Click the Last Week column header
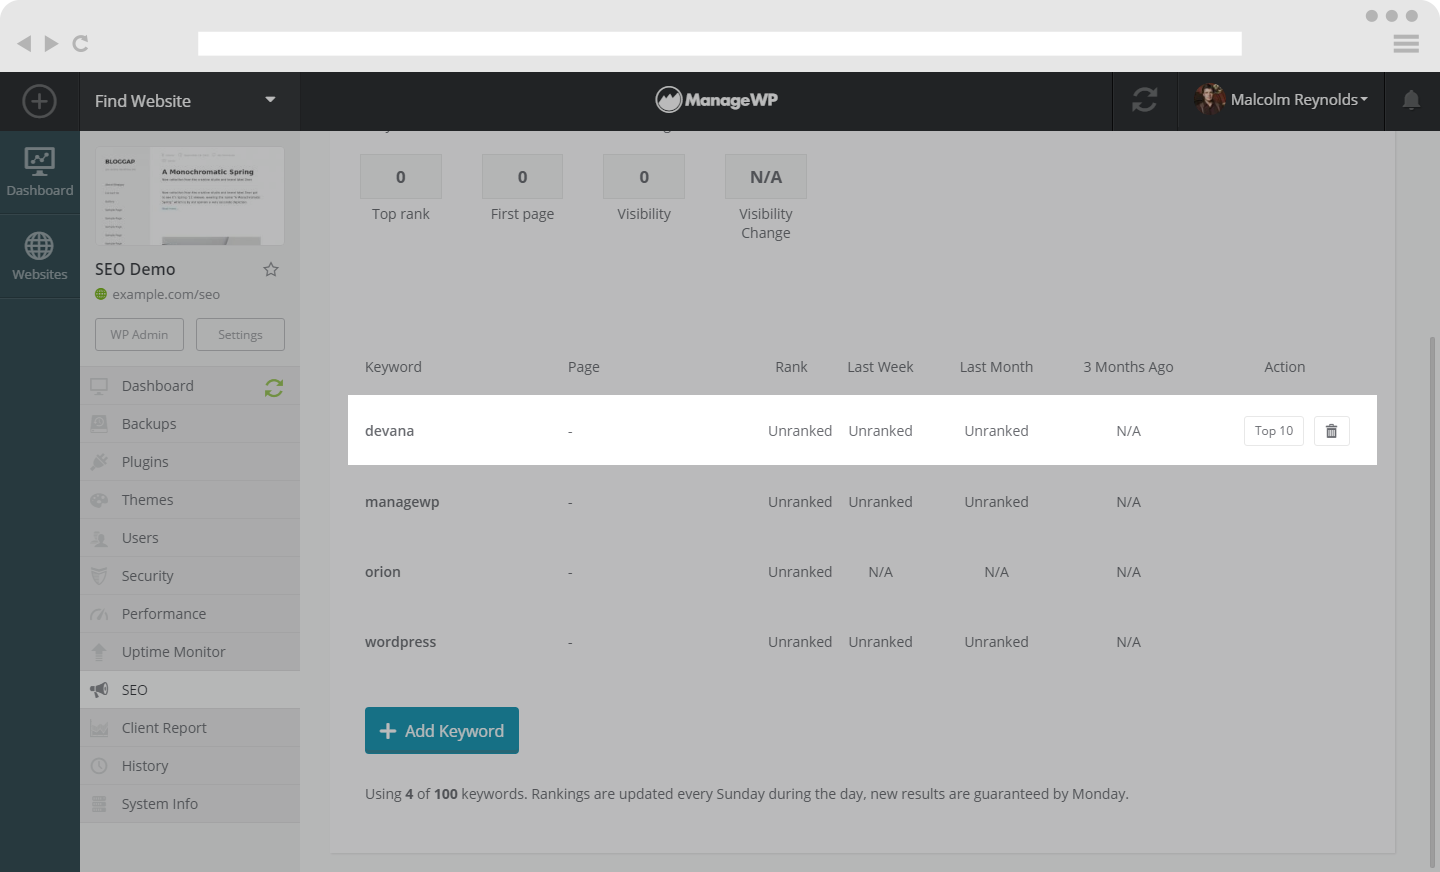 [x=880, y=367]
